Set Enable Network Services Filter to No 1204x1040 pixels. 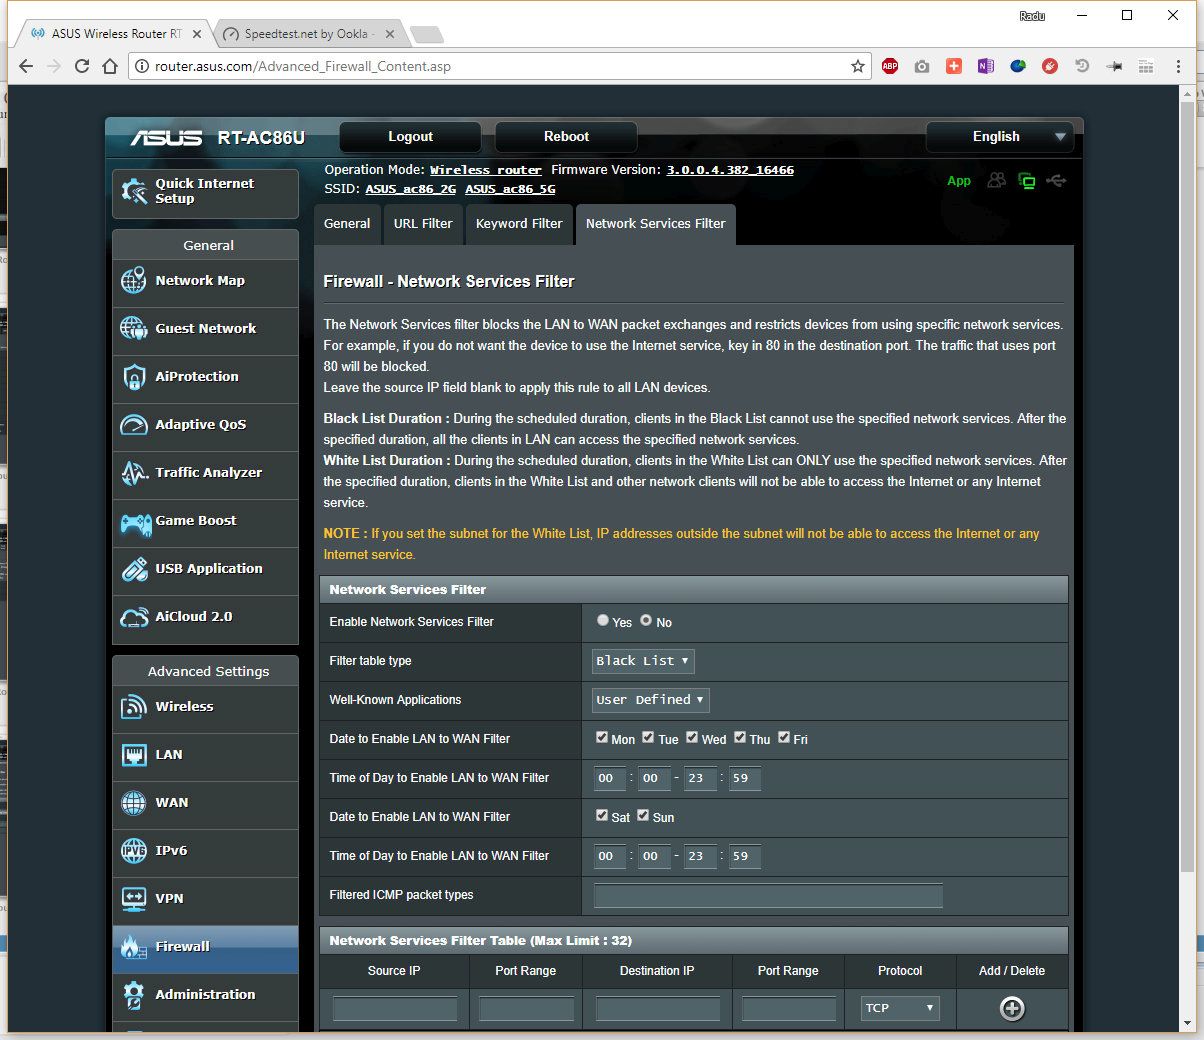[x=646, y=621]
